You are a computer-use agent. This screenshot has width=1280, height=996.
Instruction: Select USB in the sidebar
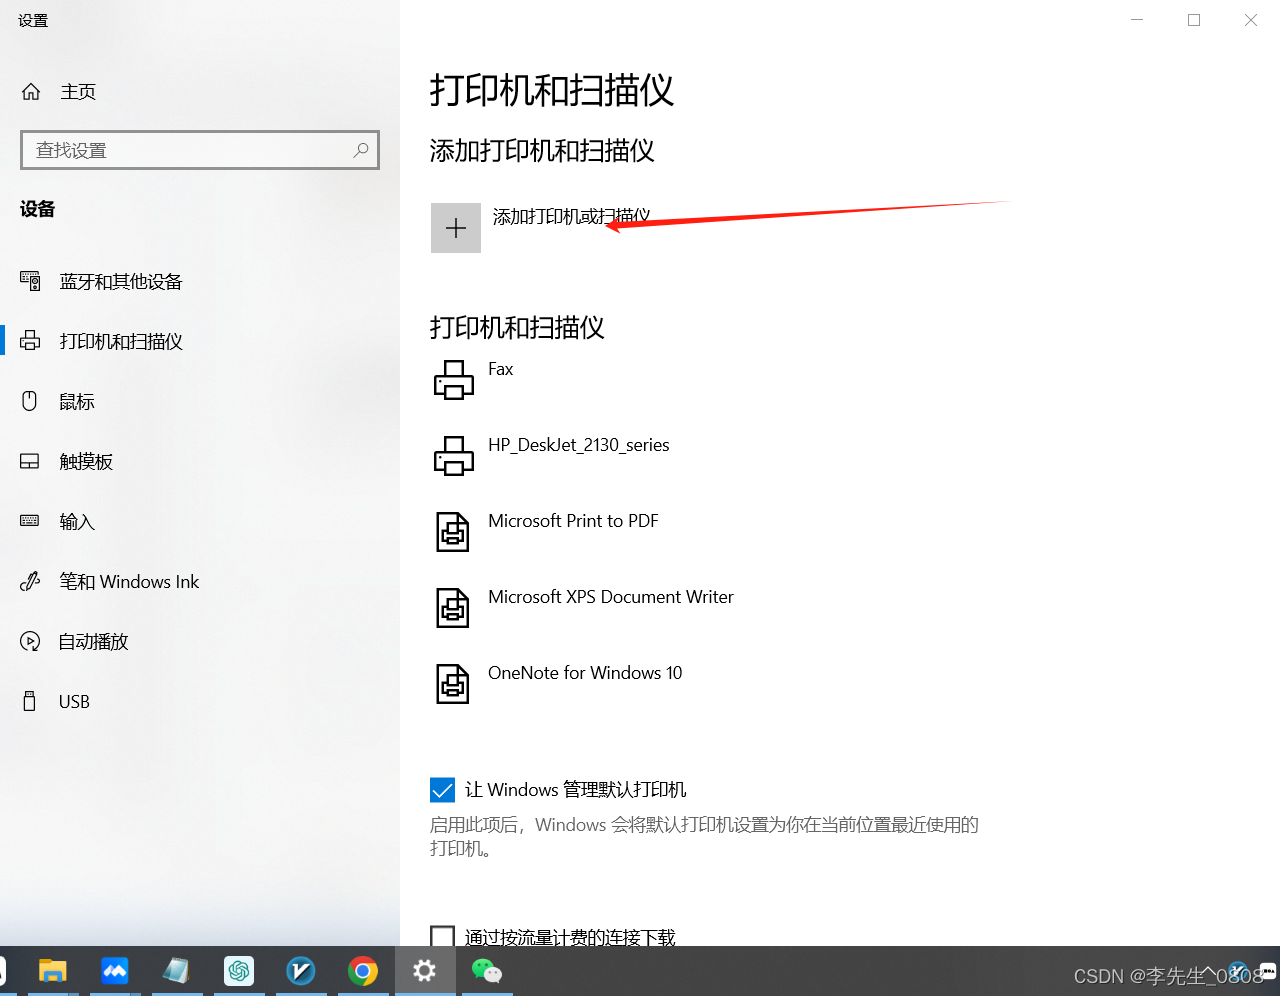coord(74,702)
